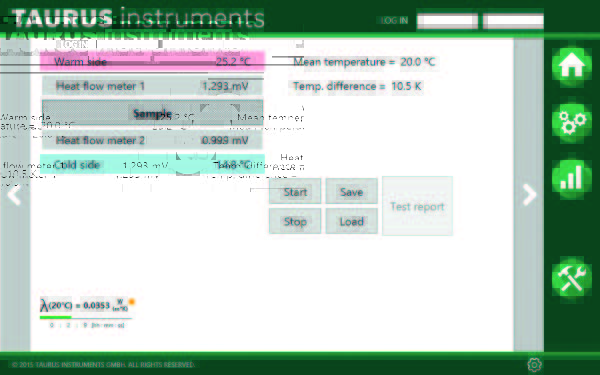Open the Home screen icon
The height and width of the screenshot is (375, 600).
pyautogui.click(x=572, y=67)
